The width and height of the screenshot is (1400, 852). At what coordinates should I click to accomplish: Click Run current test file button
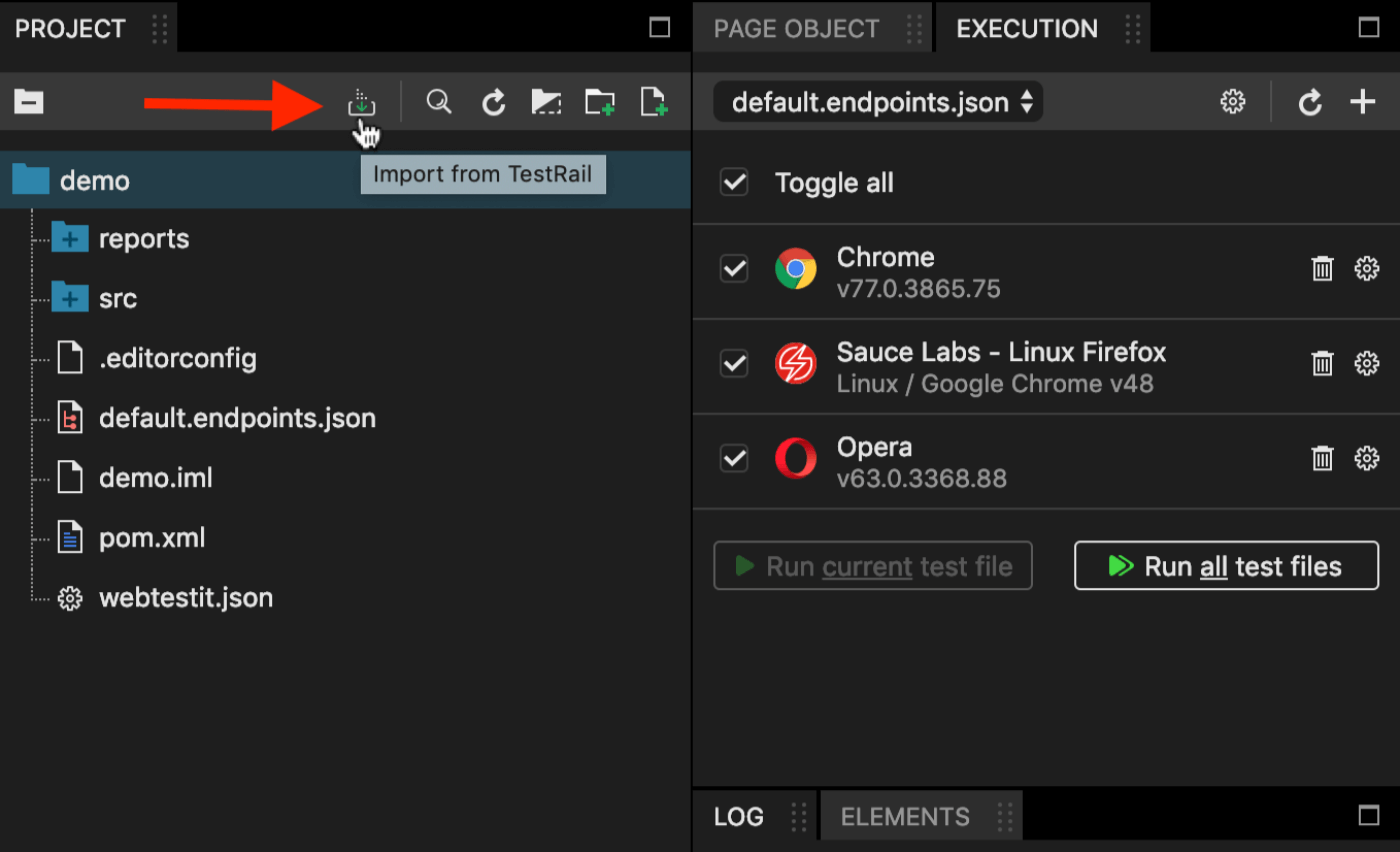pos(873,566)
